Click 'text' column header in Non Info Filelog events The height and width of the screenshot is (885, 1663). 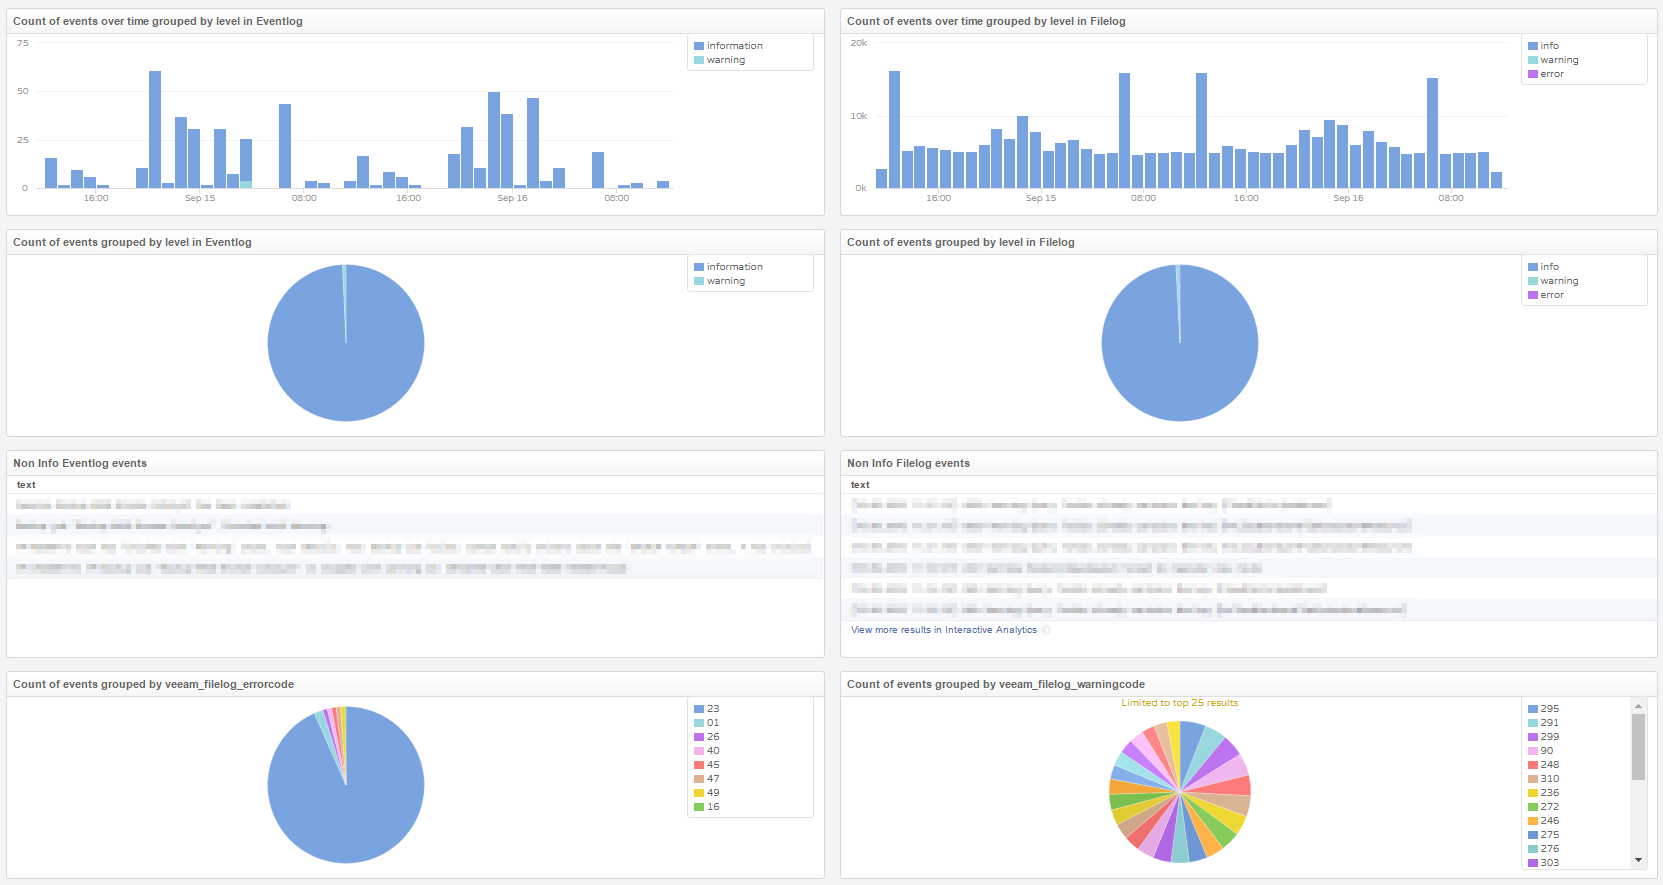click(x=860, y=485)
